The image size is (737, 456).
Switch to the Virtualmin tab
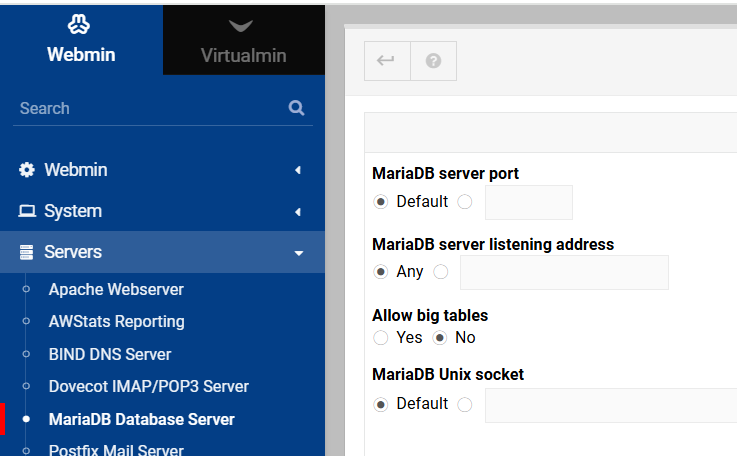pyautogui.click(x=243, y=55)
